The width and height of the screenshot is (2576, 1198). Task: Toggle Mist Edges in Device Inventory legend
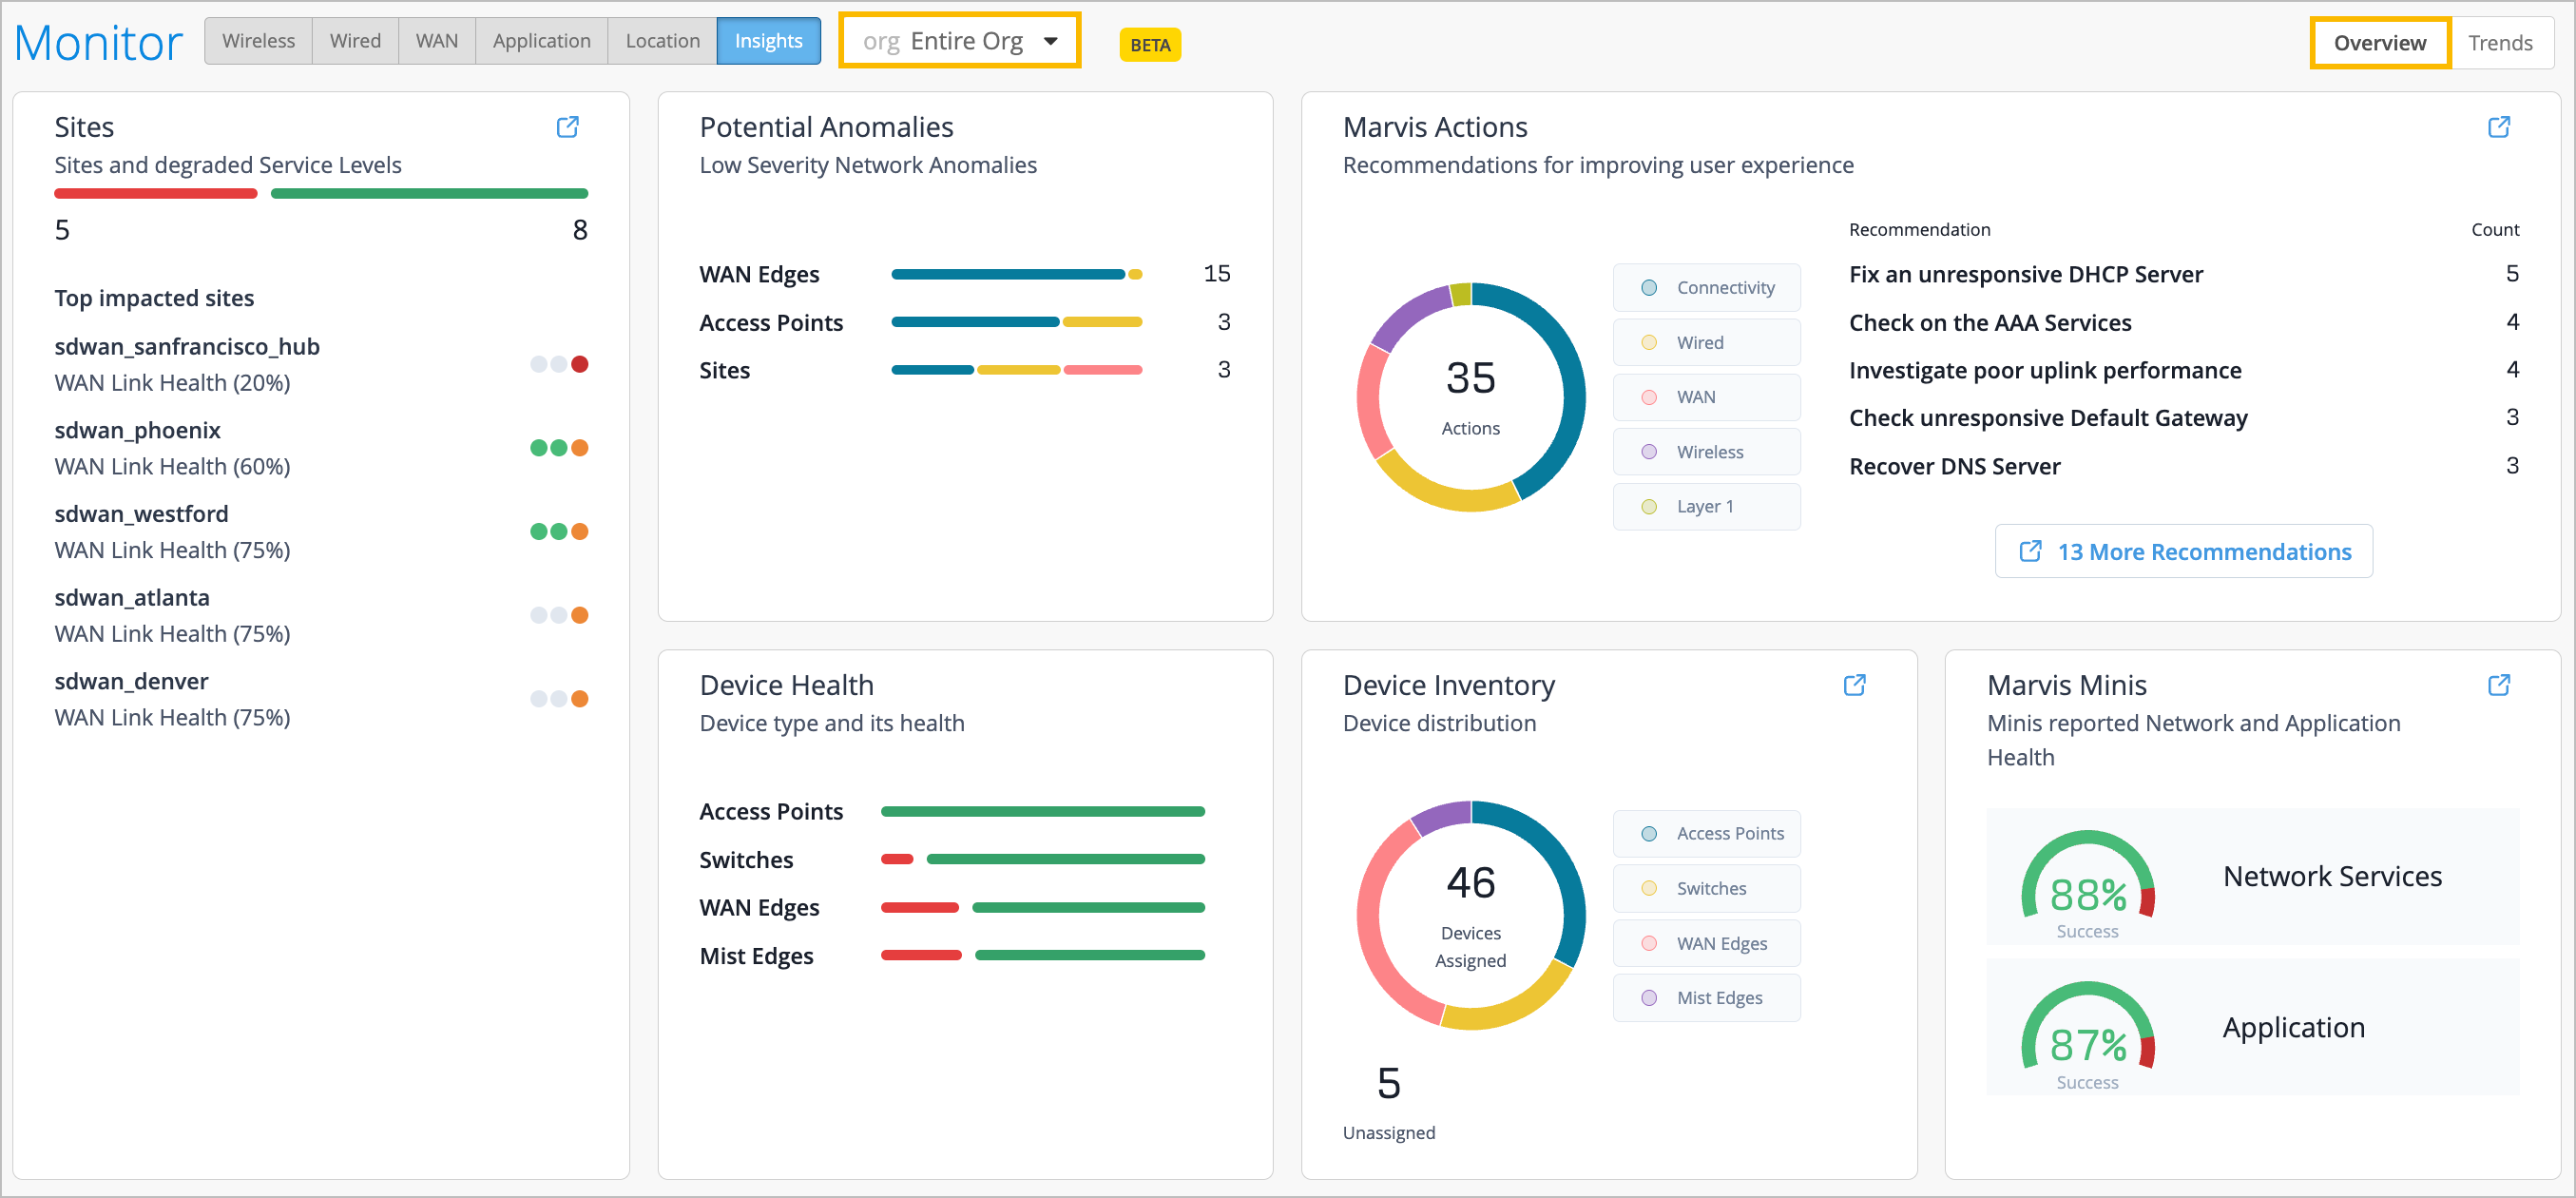1706,997
